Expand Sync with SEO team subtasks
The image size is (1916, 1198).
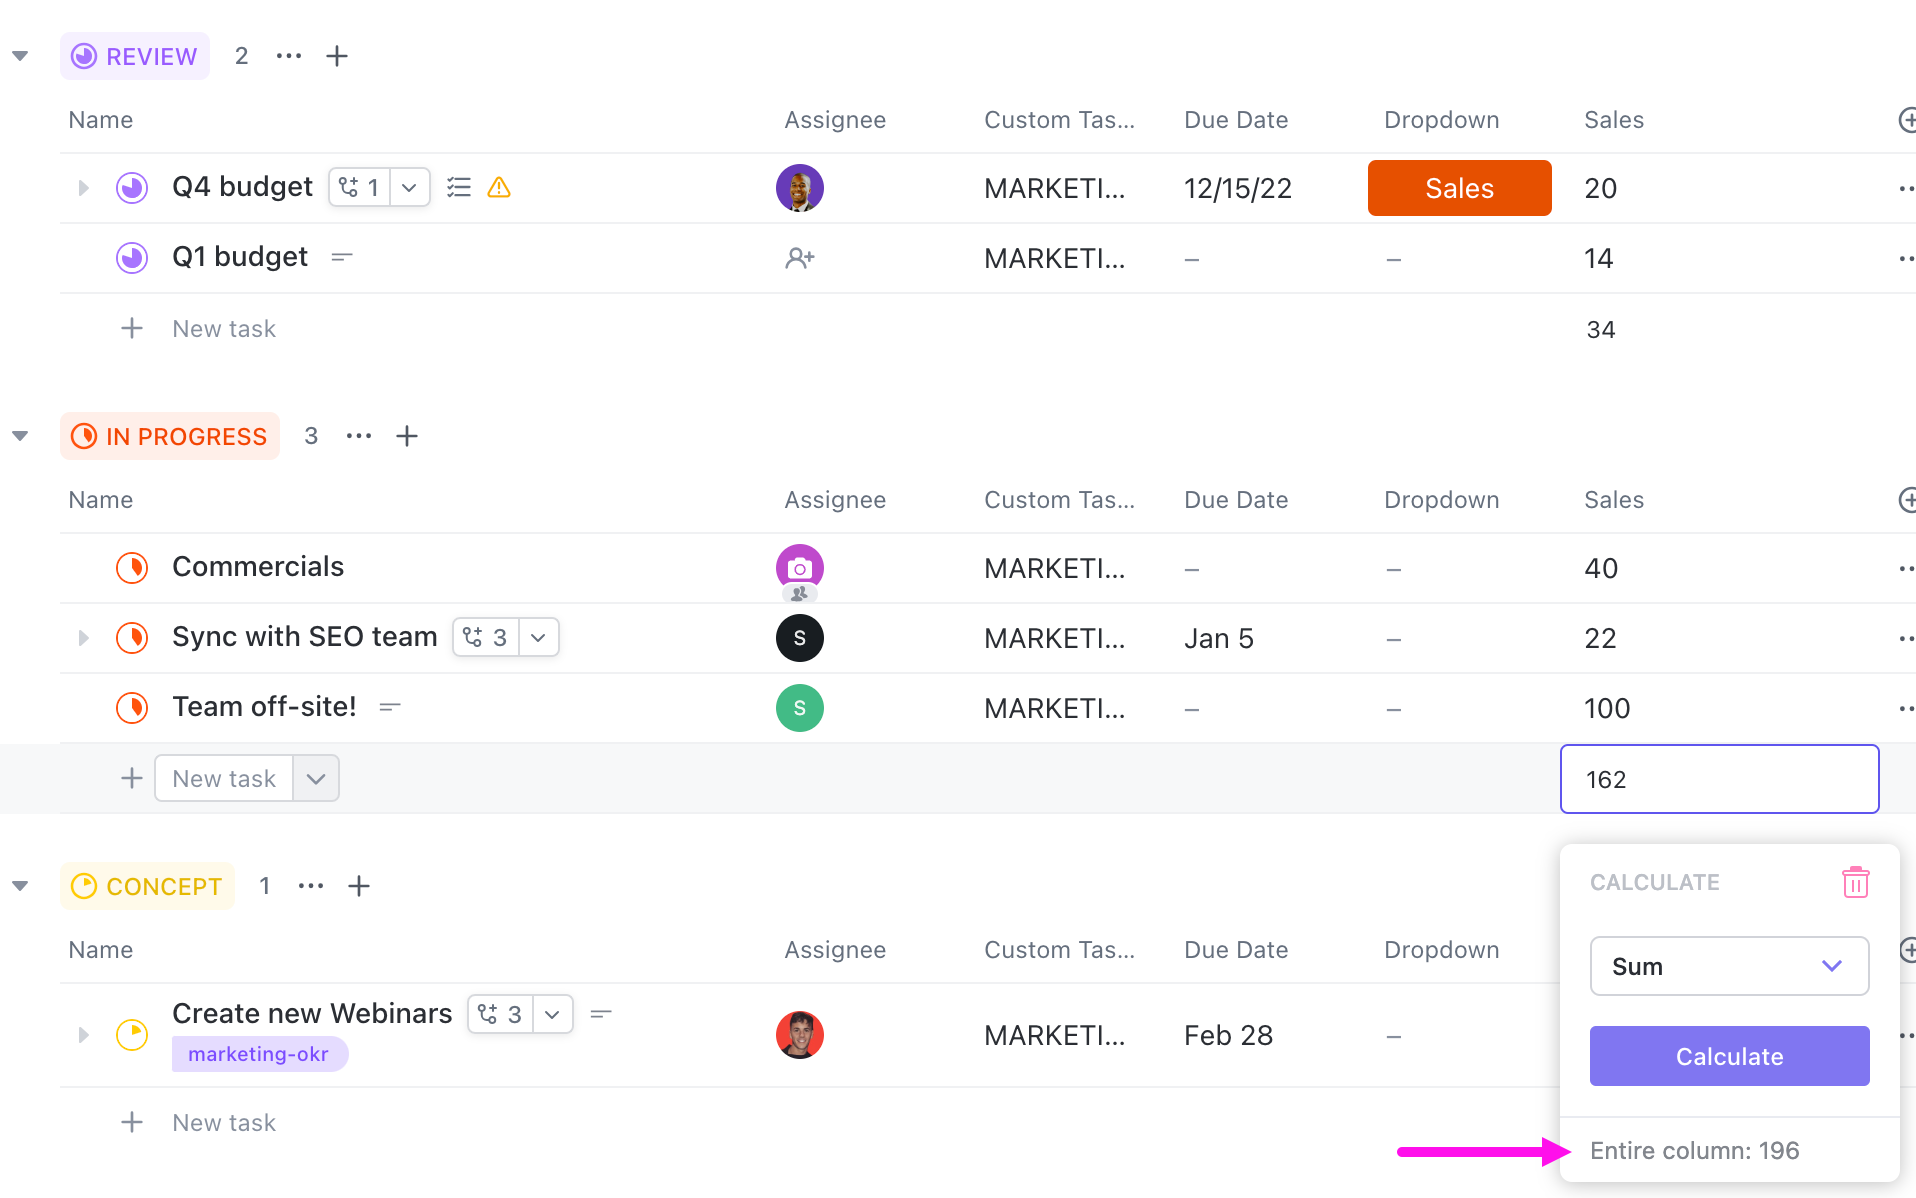(84, 637)
